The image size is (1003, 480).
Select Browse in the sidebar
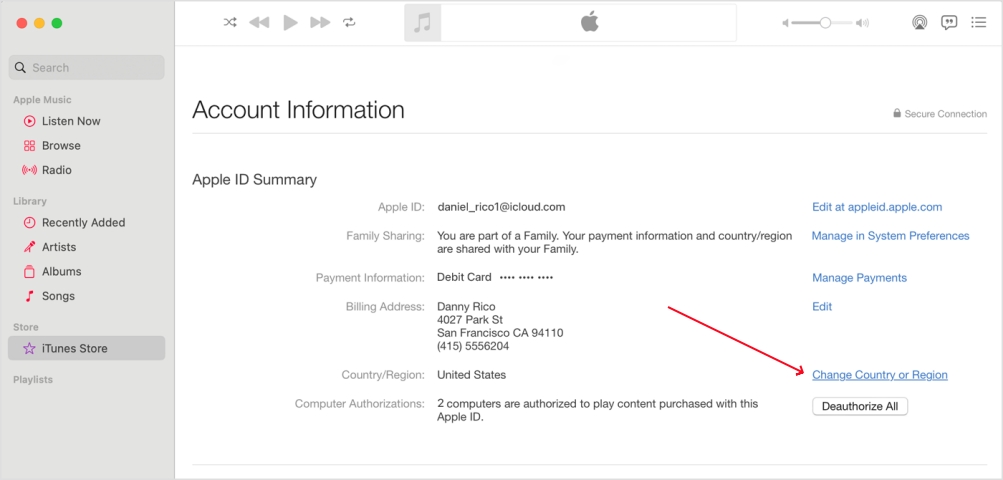coord(60,145)
